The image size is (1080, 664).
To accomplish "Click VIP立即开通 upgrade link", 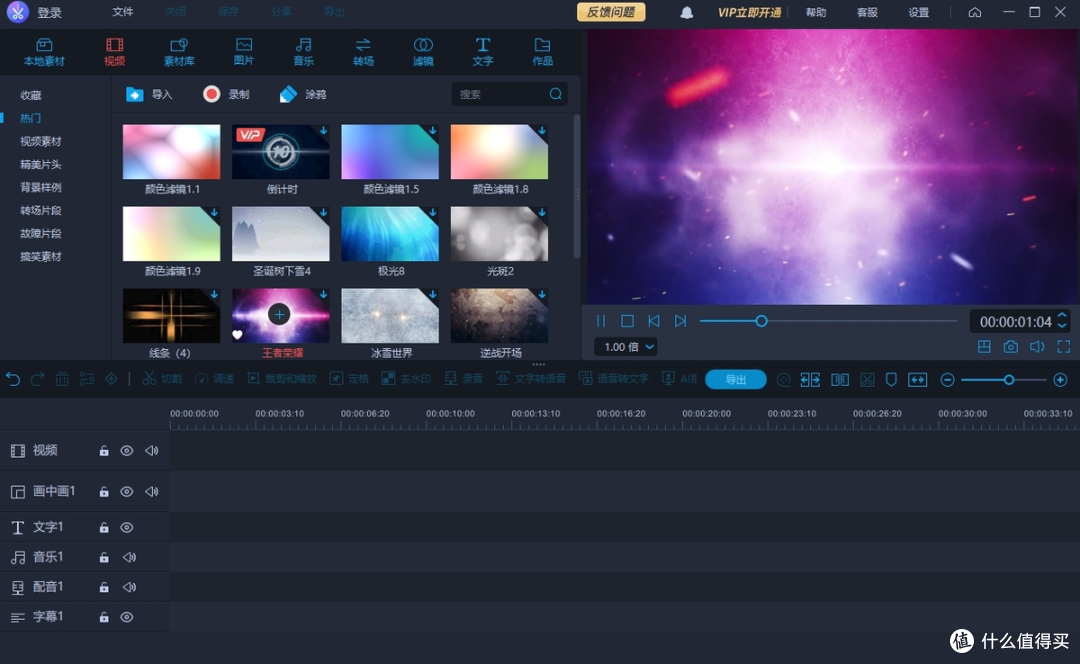I will [x=749, y=12].
